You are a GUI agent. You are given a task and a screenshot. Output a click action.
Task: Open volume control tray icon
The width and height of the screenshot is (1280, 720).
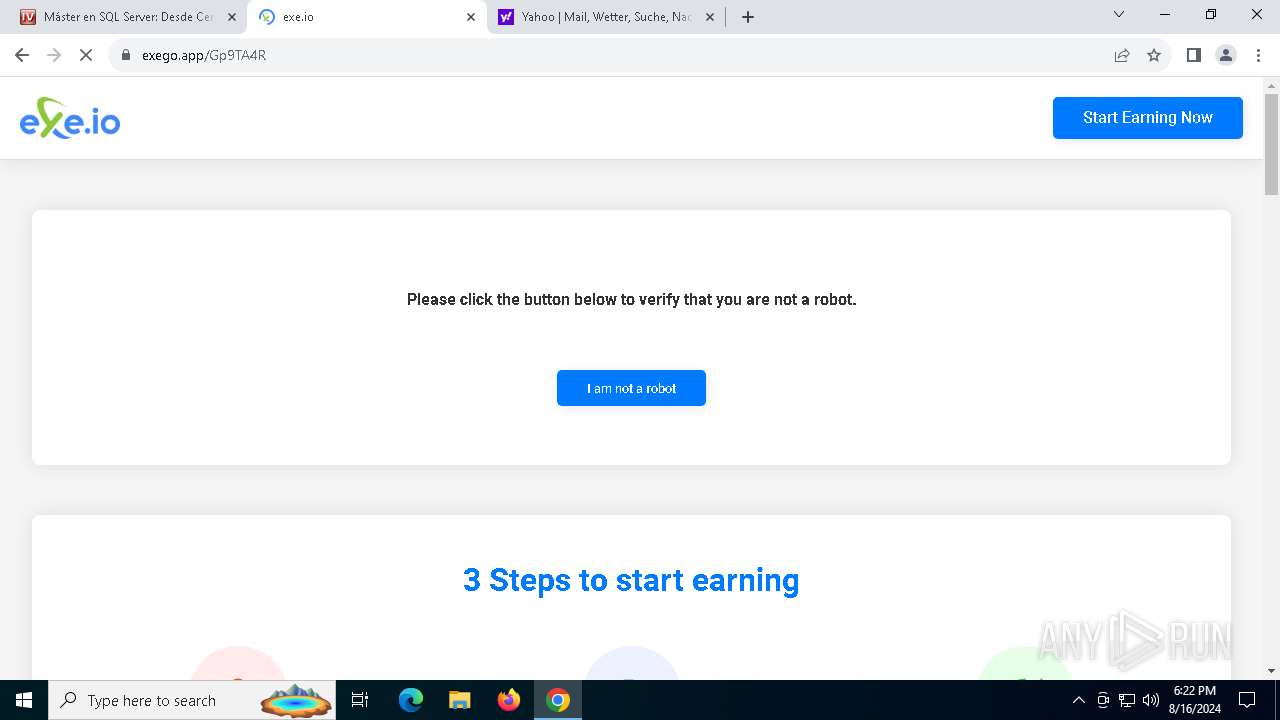click(1151, 700)
